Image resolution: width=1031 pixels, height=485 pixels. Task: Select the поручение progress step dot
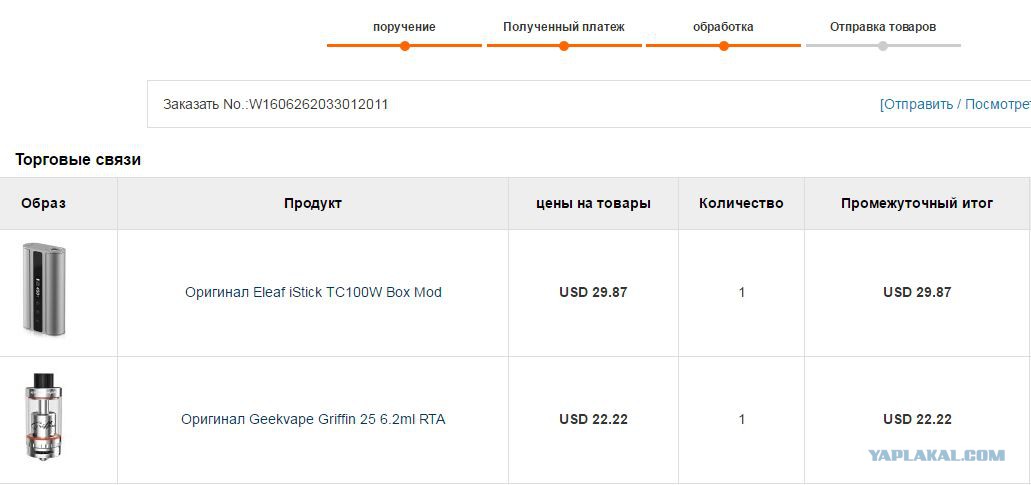pos(404,46)
